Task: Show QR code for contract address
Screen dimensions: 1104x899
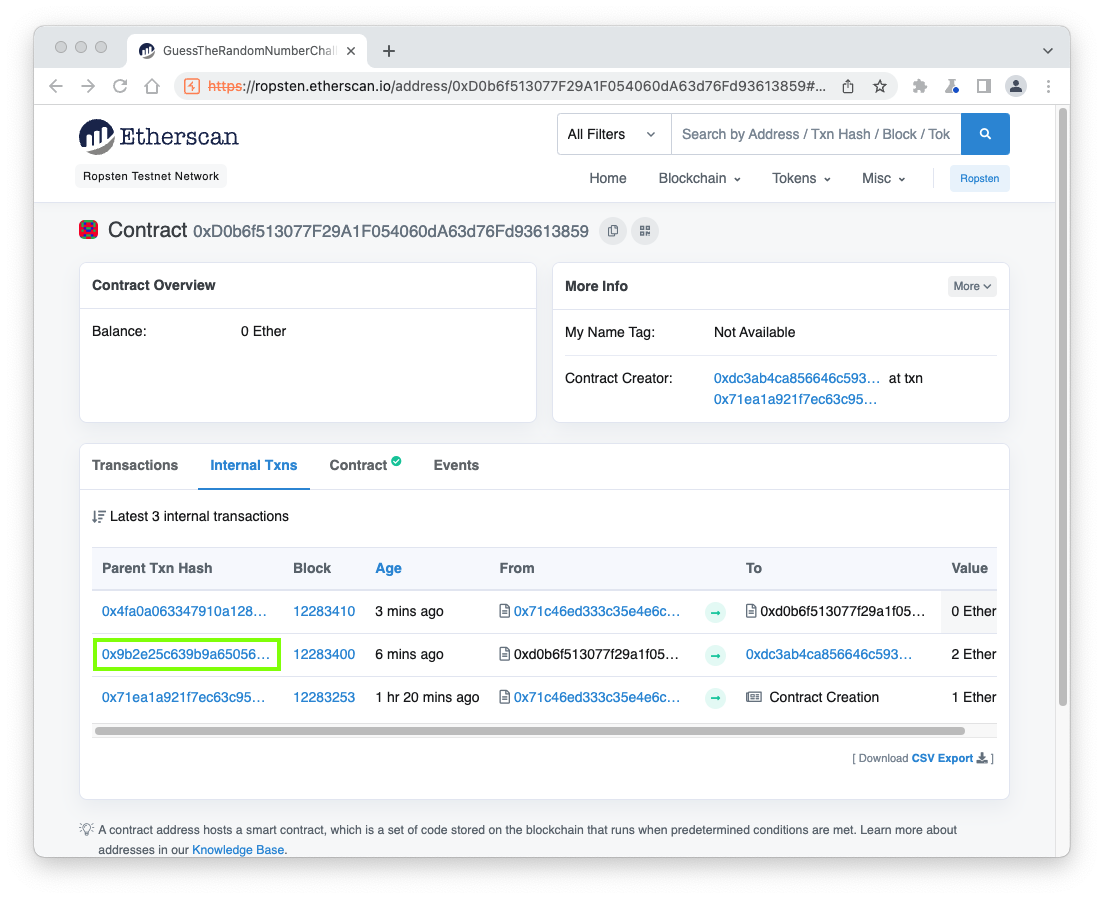Action: pos(645,231)
